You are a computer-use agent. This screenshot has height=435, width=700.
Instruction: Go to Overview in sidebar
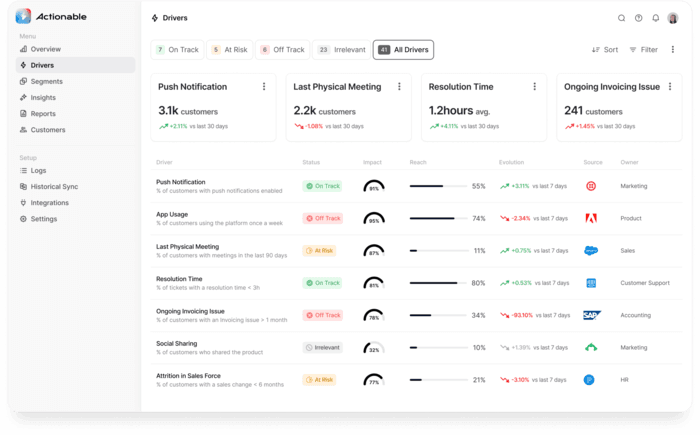click(75, 49)
